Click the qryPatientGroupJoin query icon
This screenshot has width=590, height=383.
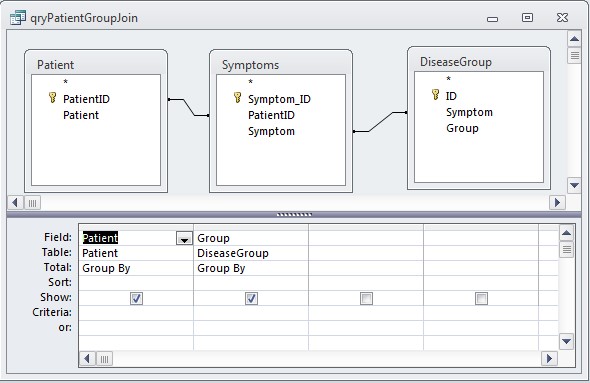point(18,18)
